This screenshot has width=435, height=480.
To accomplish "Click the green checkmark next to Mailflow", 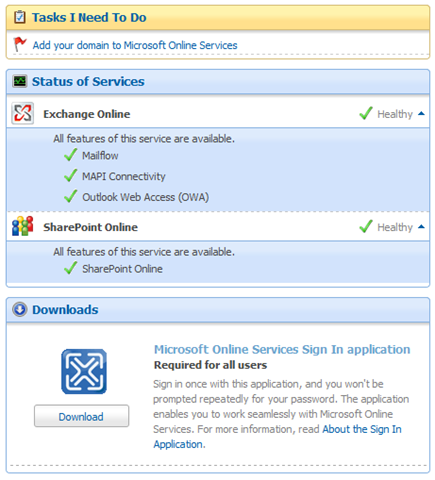I will [71, 155].
